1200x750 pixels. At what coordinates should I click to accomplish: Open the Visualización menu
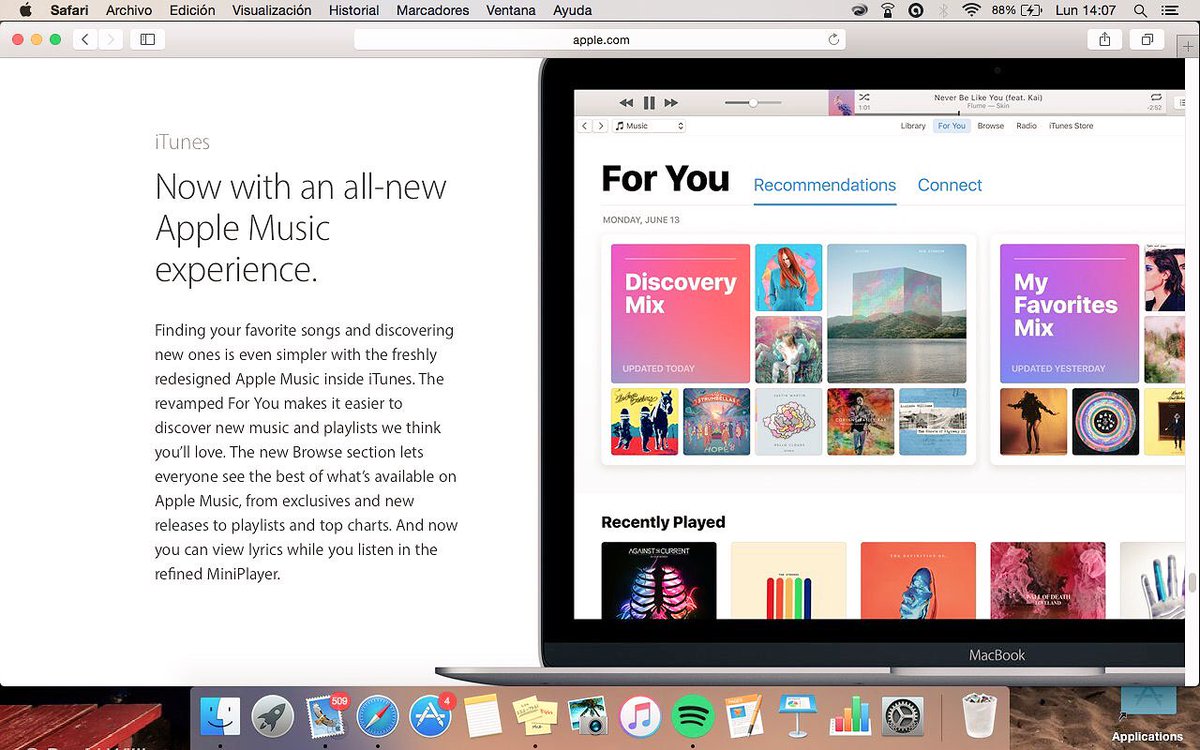[x=272, y=10]
